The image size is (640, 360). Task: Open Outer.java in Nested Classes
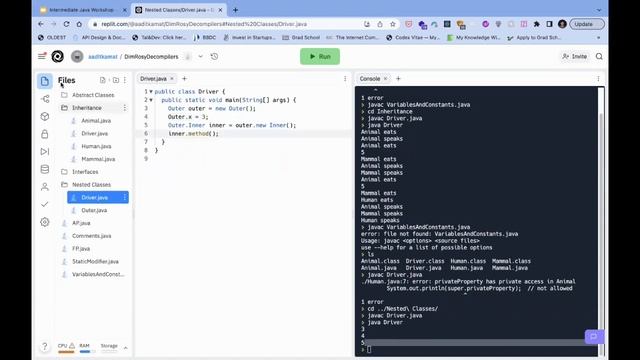point(94,211)
